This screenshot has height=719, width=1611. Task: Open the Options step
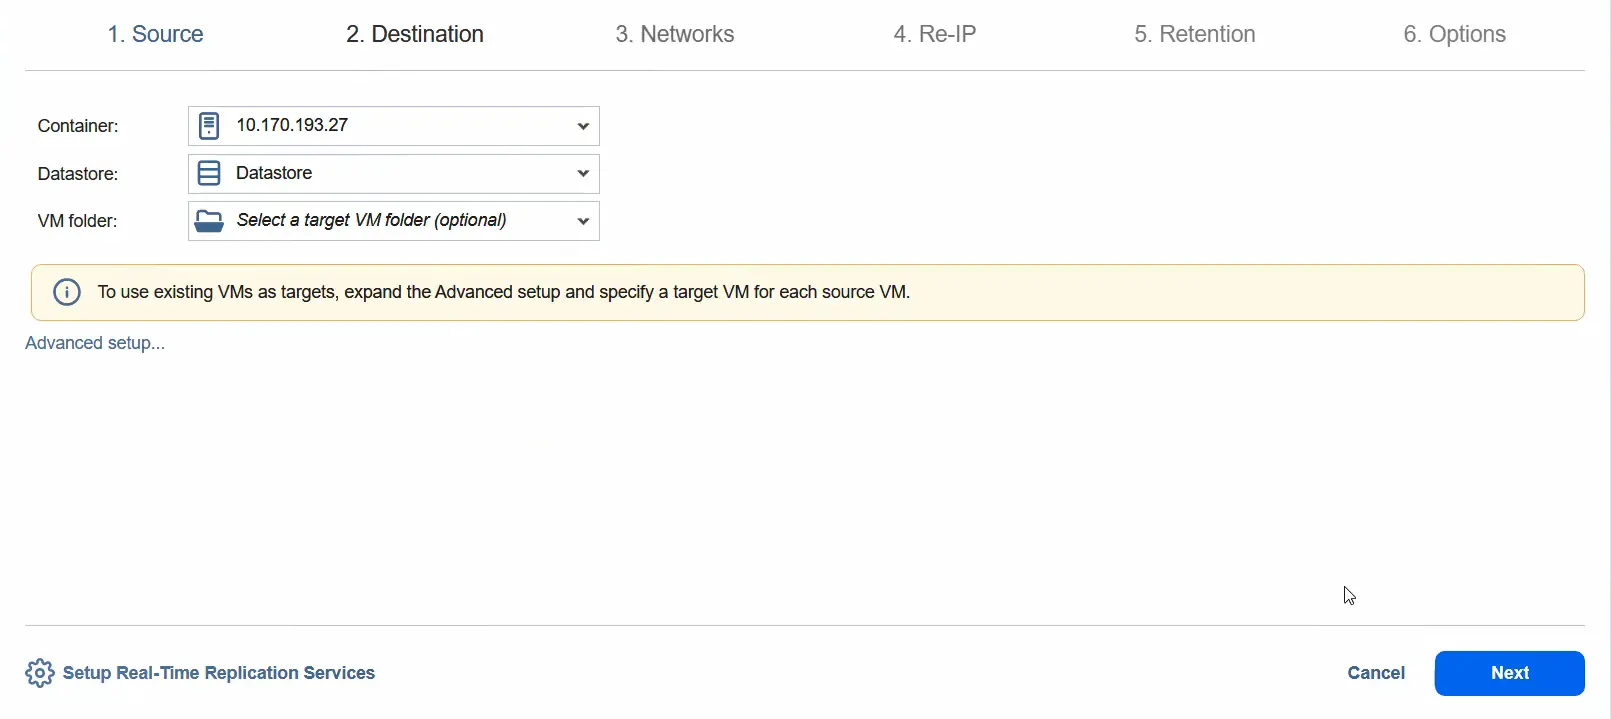pyautogui.click(x=1455, y=33)
